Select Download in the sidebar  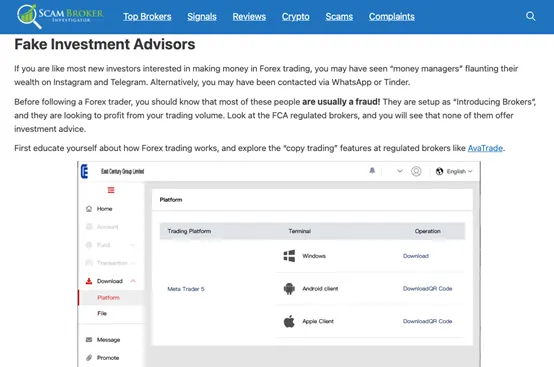click(x=110, y=281)
